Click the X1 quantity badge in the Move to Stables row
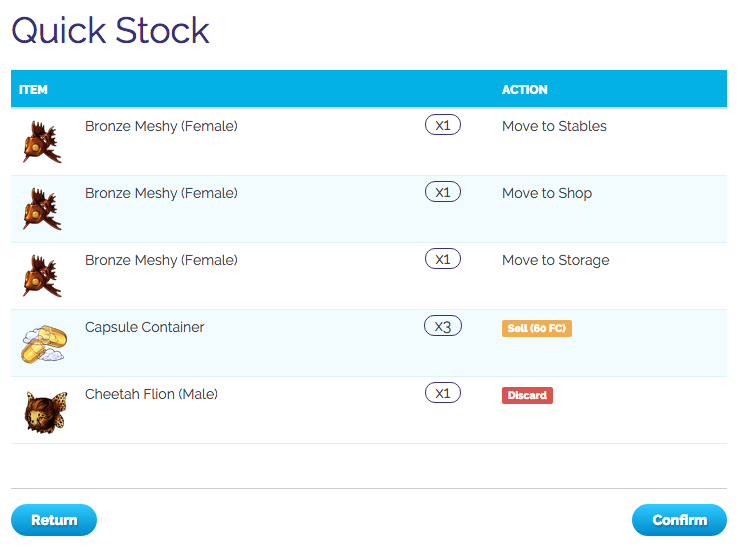Screen dimensions: 741x554 [443, 125]
